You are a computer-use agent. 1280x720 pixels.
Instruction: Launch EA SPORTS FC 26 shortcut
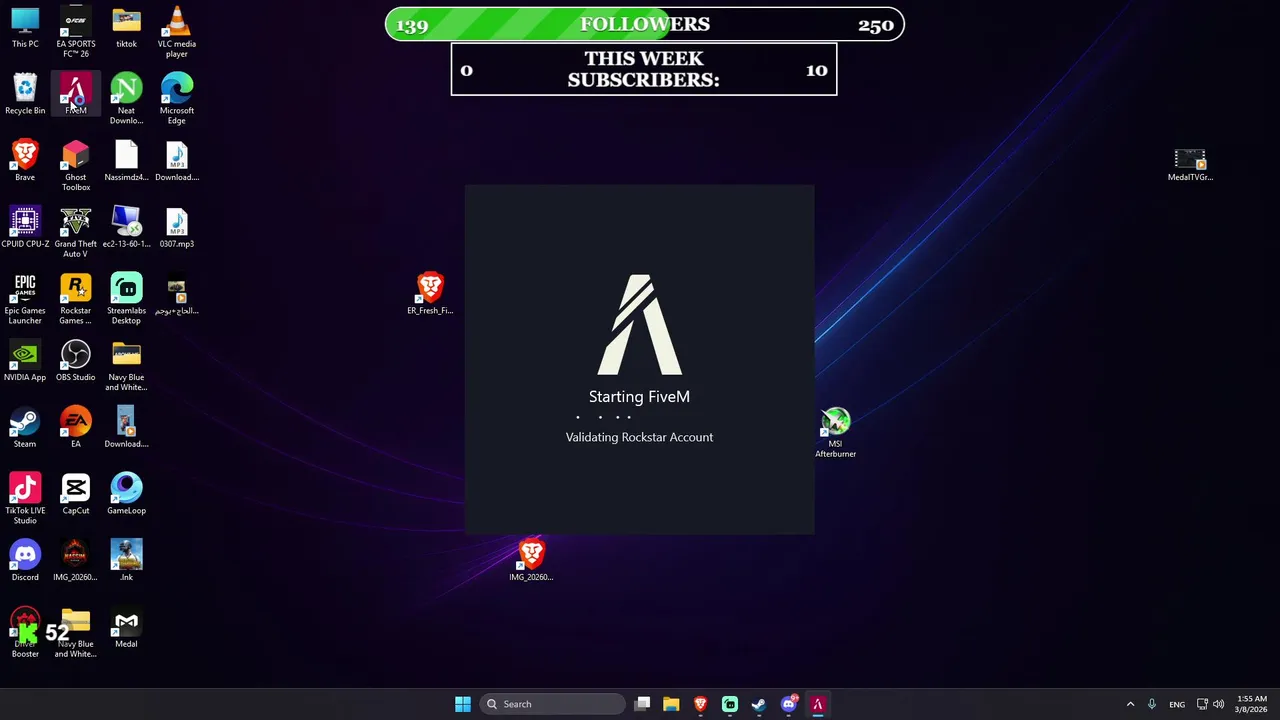click(x=76, y=32)
